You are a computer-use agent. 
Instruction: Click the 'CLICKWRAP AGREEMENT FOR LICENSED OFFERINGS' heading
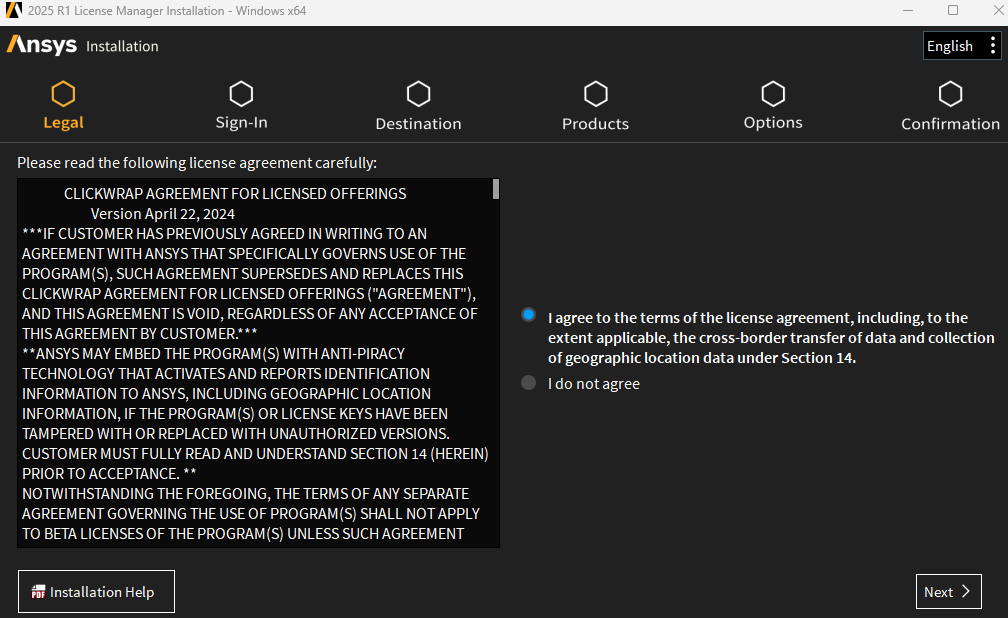[235, 194]
